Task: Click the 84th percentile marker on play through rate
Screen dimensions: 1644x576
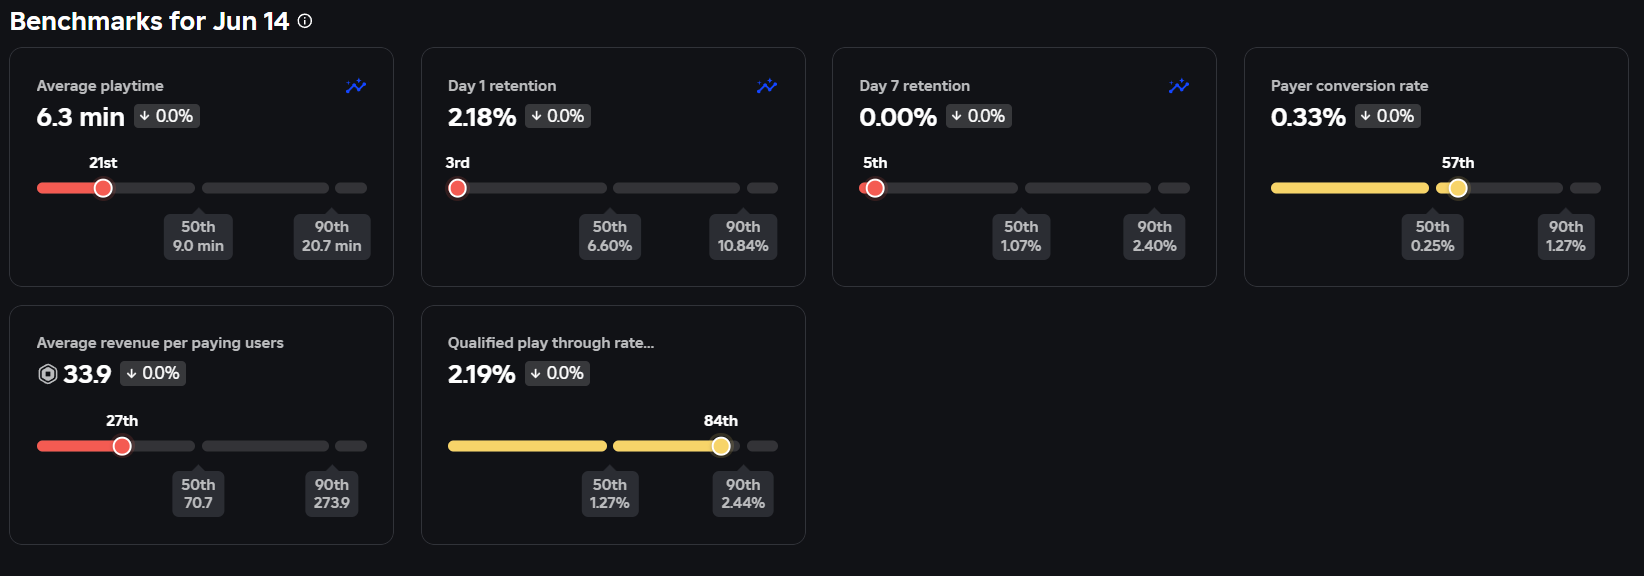Action: (721, 446)
